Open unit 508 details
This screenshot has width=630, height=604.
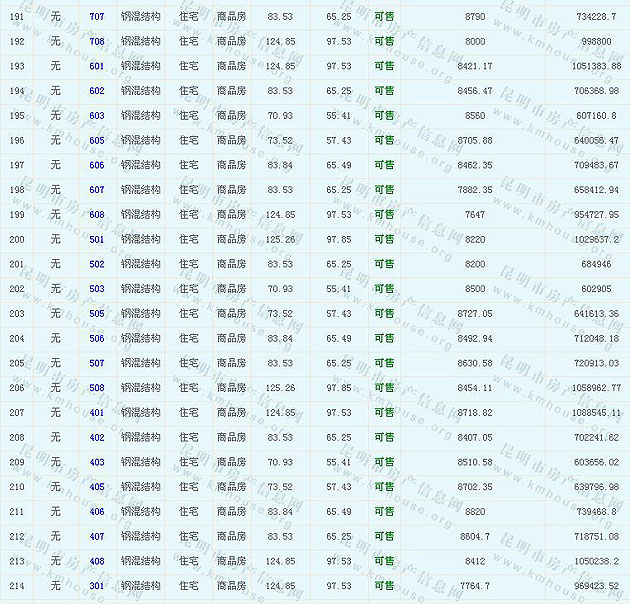tap(96, 388)
